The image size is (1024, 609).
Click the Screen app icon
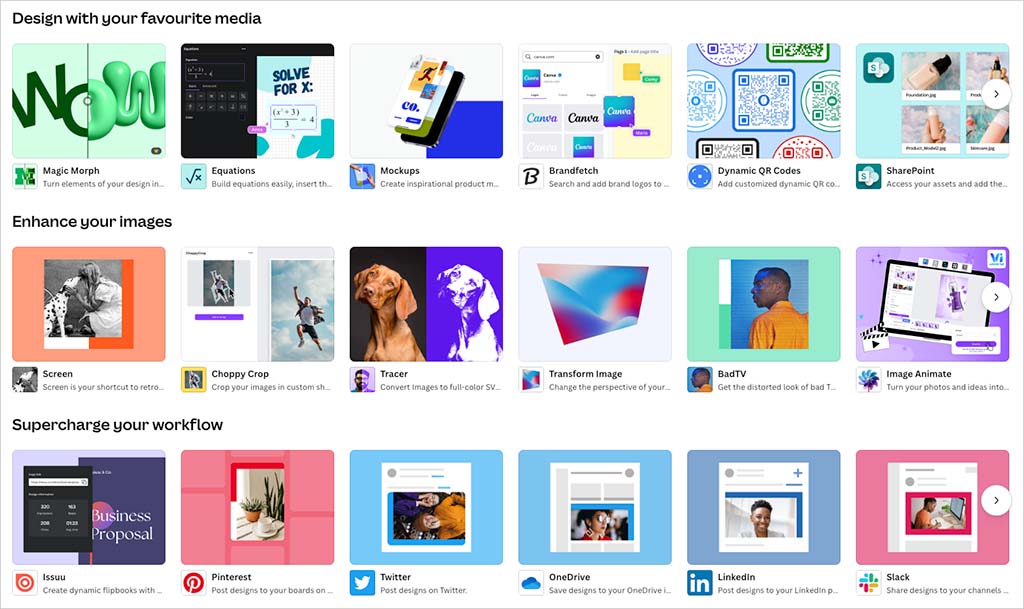(23, 378)
